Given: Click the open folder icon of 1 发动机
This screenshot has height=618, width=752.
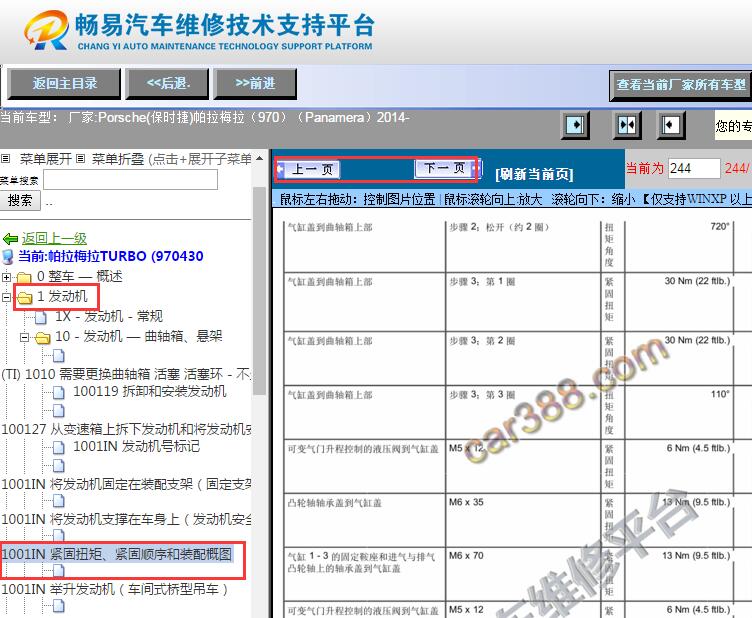Looking at the screenshot, I should pyautogui.click(x=24, y=298).
